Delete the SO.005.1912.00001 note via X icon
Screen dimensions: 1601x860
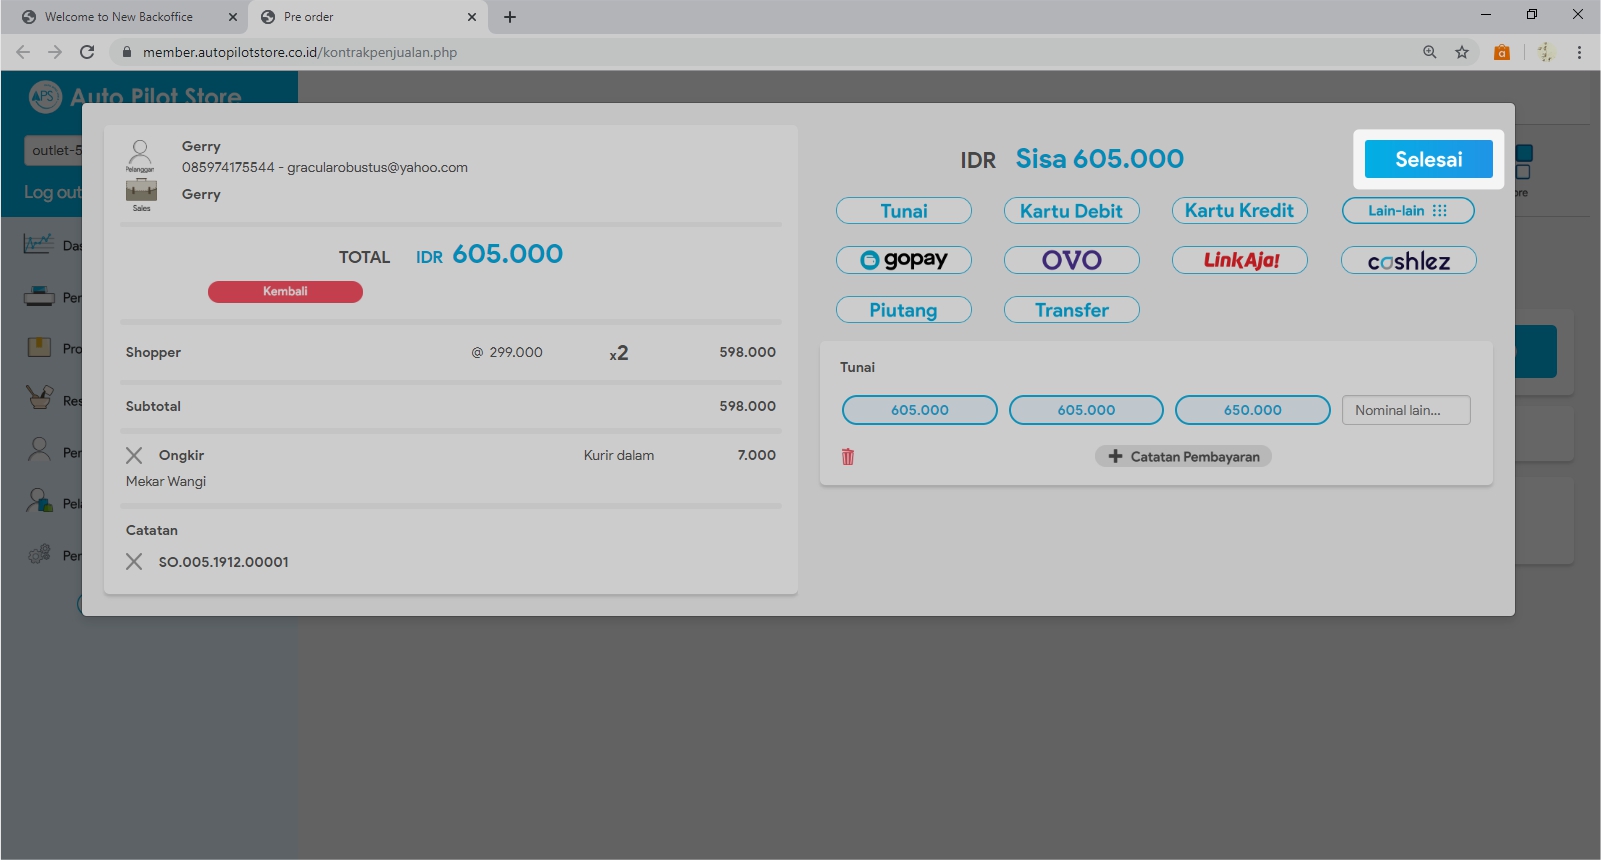pos(134,562)
